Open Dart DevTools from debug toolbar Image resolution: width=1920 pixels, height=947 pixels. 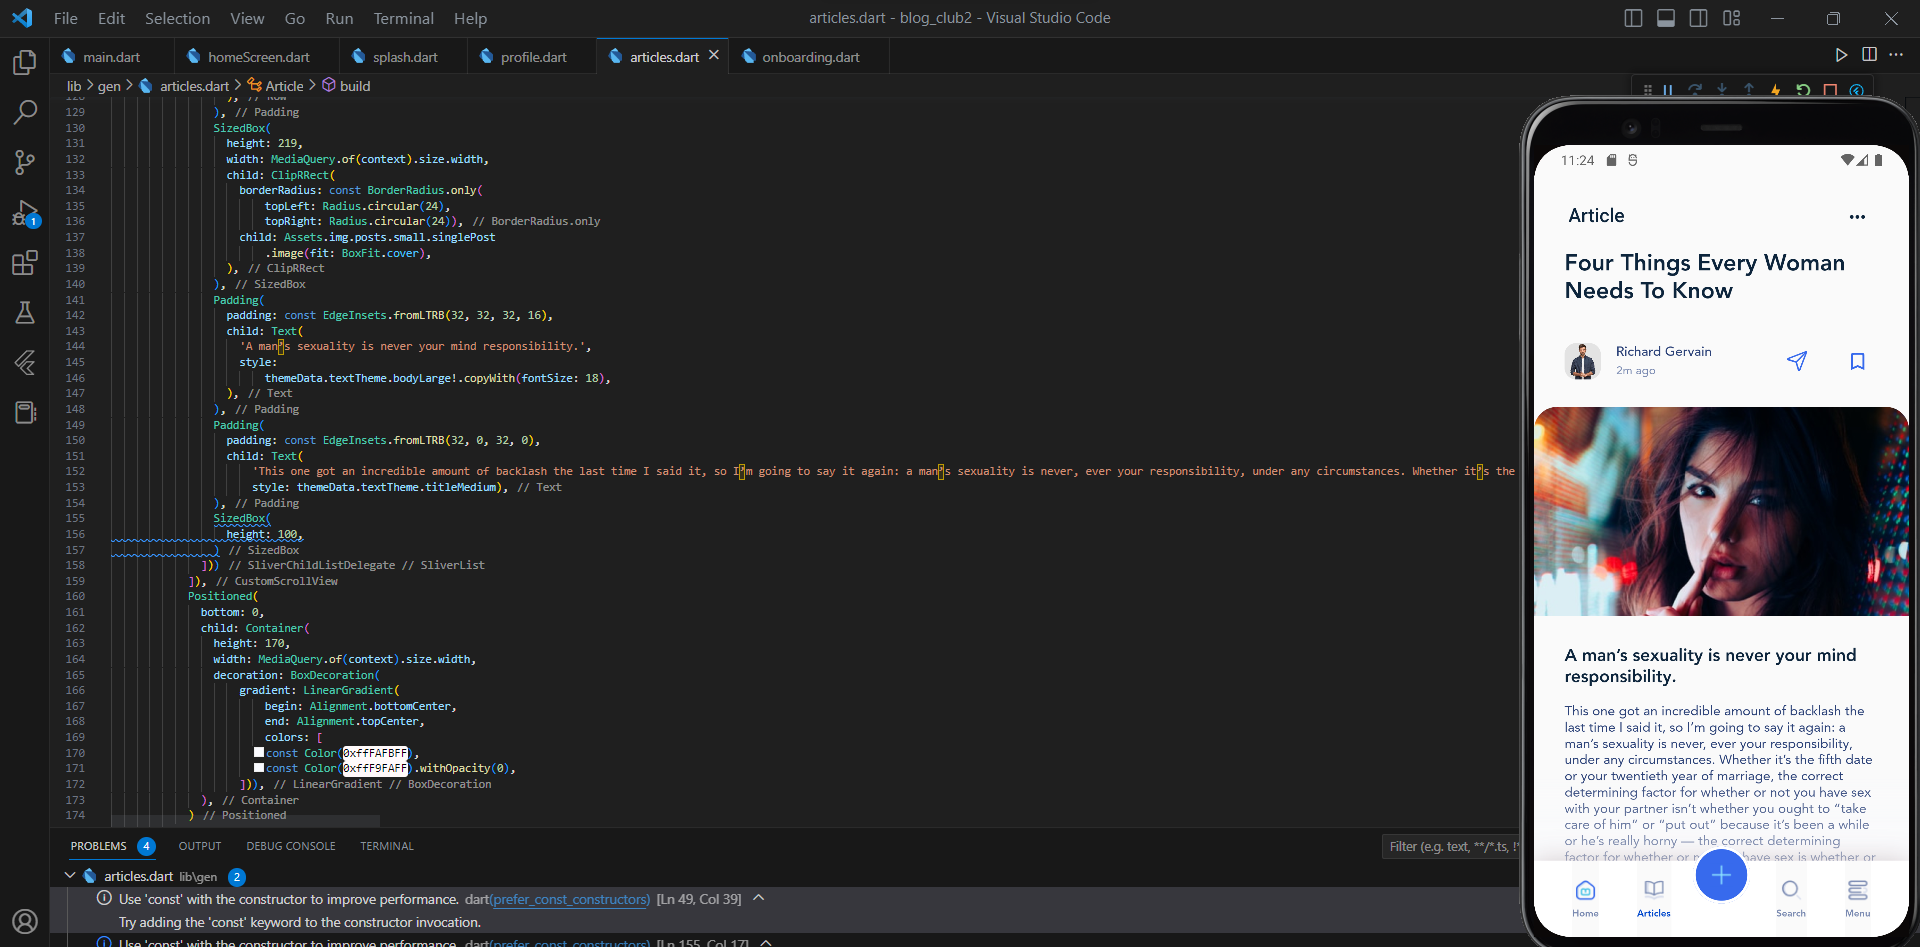pos(1857,90)
